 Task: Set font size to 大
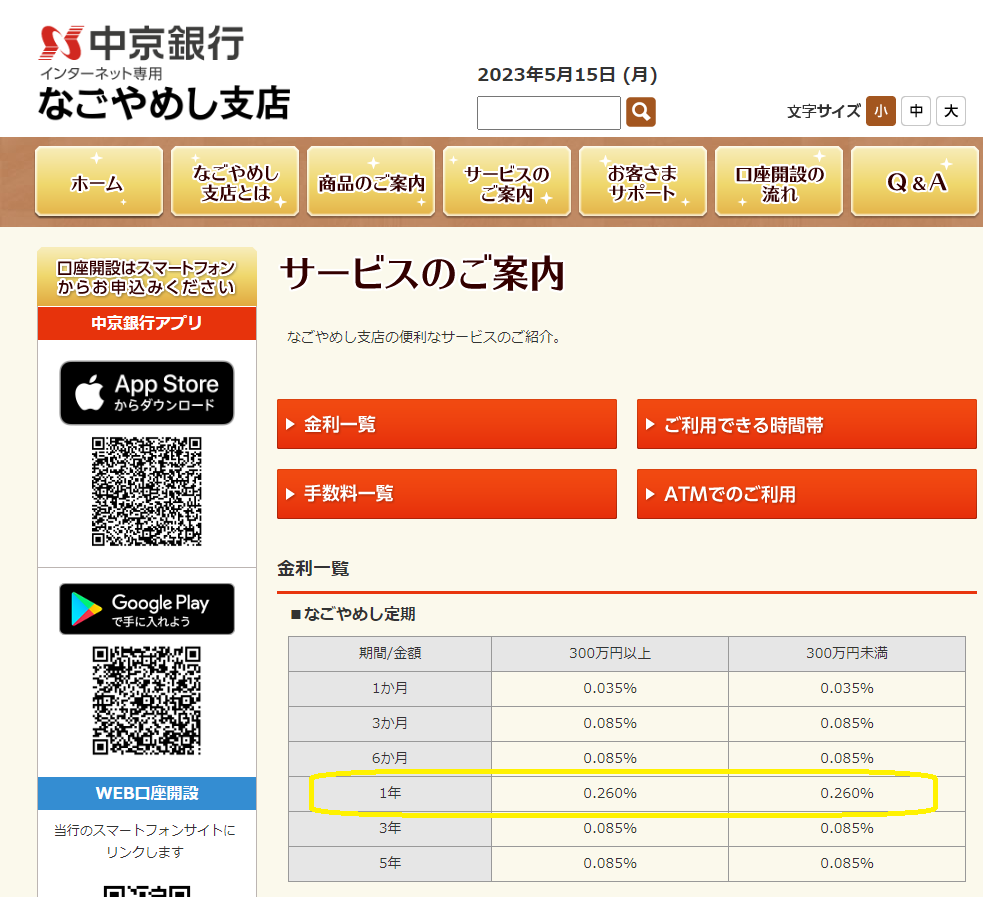(951, 111)
